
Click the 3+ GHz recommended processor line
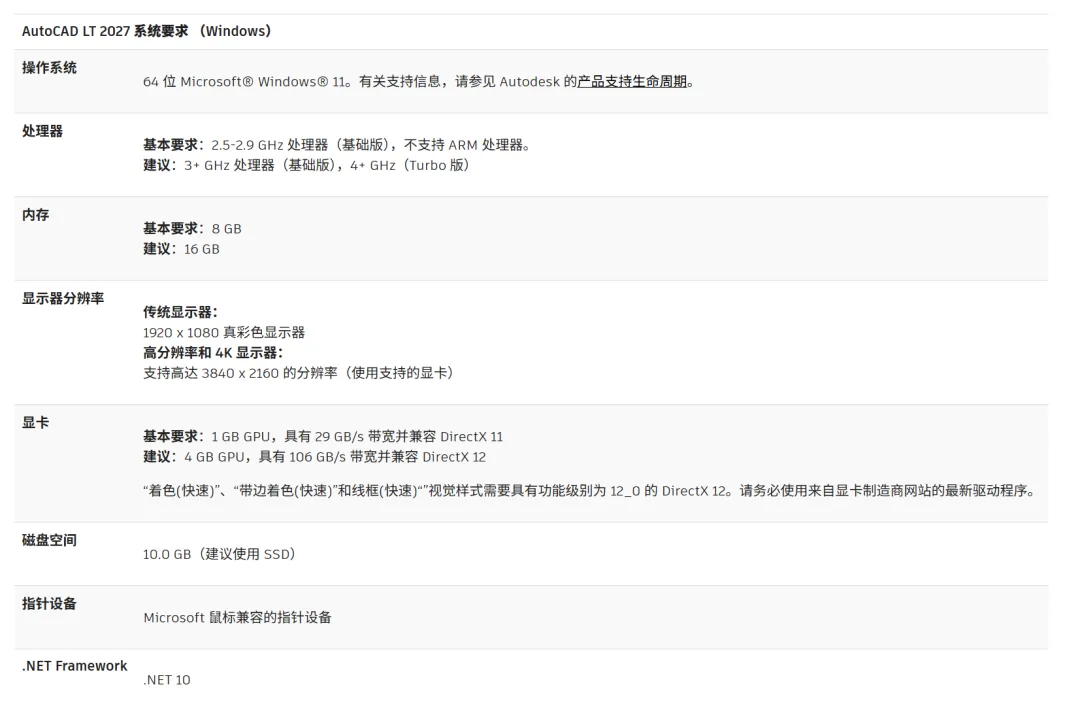pos(306,165)
